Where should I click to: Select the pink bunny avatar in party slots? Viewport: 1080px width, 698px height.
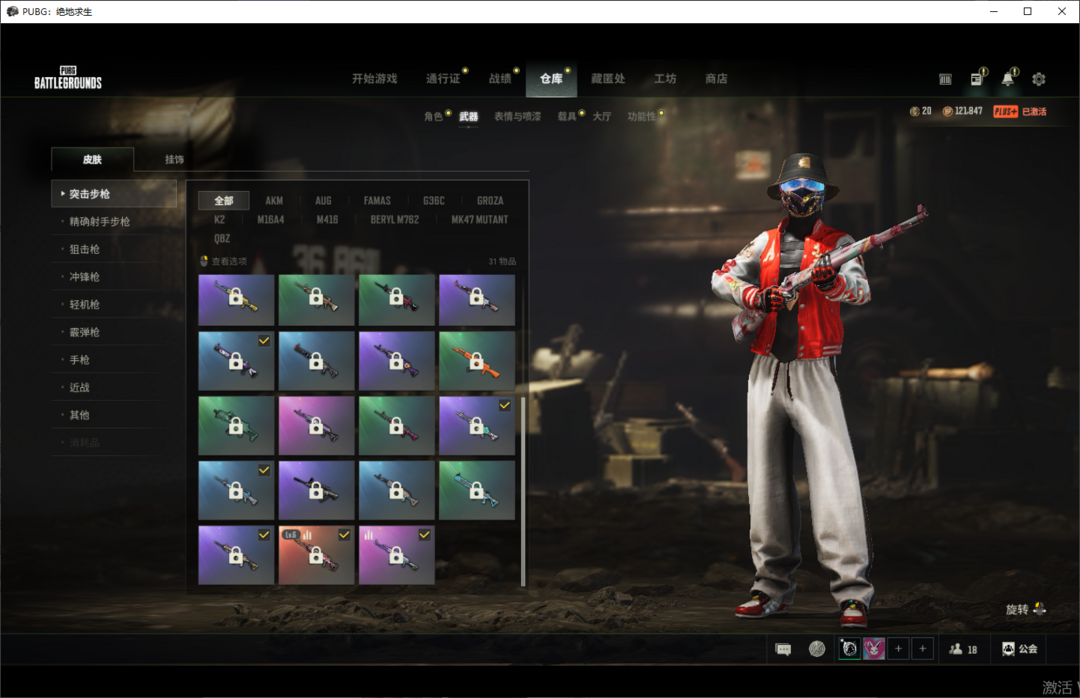pyautogui.click(x=874, y=648)
